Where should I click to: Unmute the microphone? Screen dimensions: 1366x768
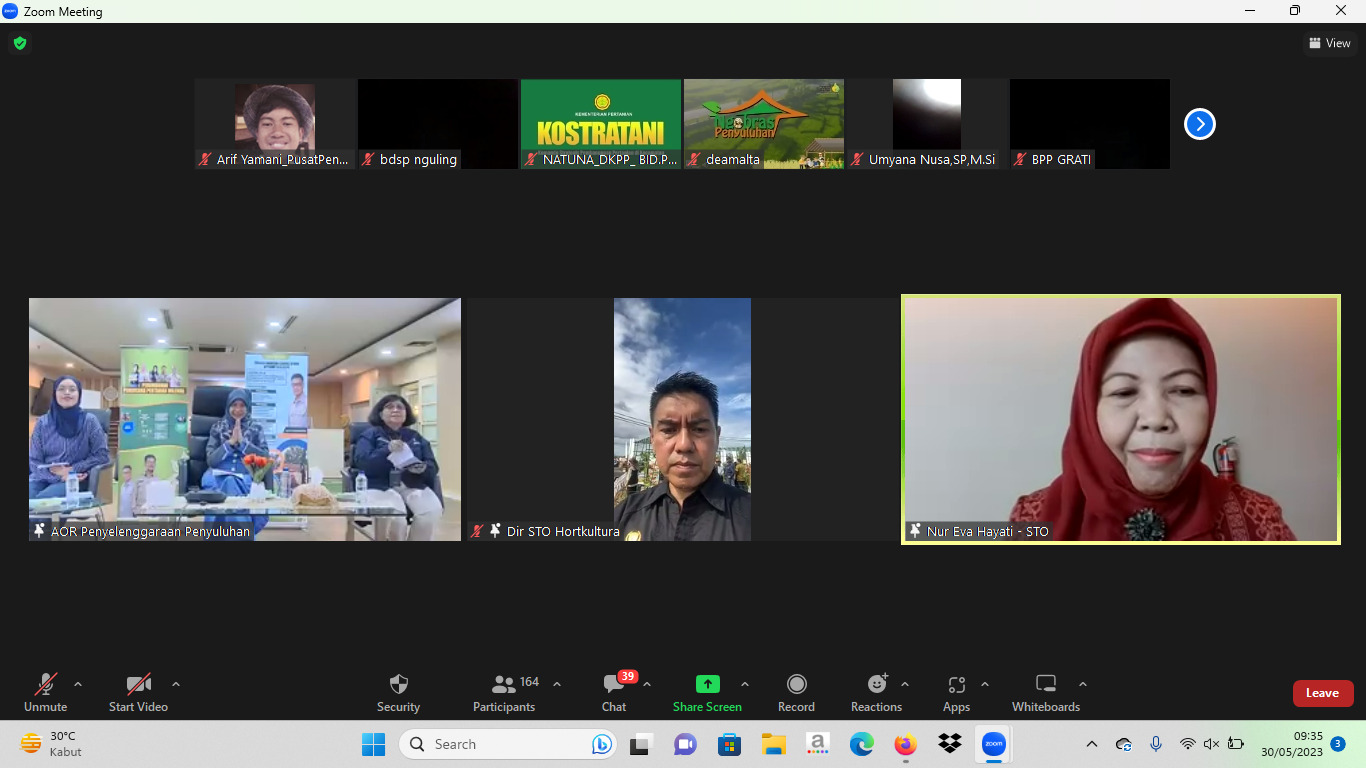click(46, 693)
